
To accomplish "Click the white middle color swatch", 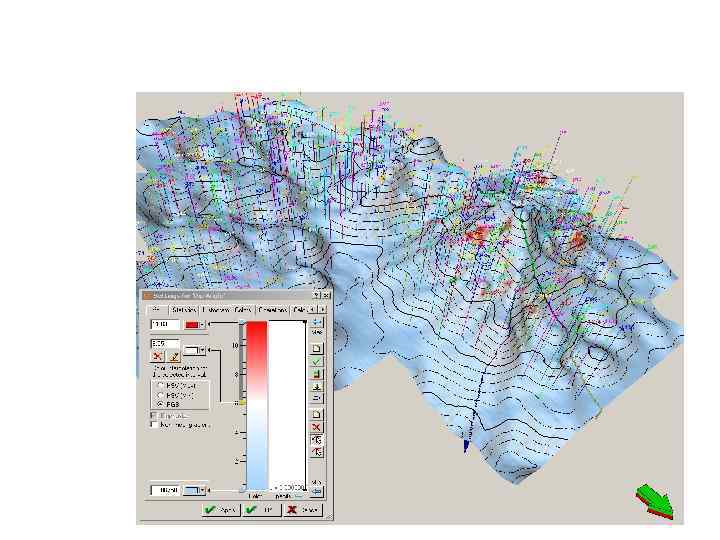I will coord(191,350).
